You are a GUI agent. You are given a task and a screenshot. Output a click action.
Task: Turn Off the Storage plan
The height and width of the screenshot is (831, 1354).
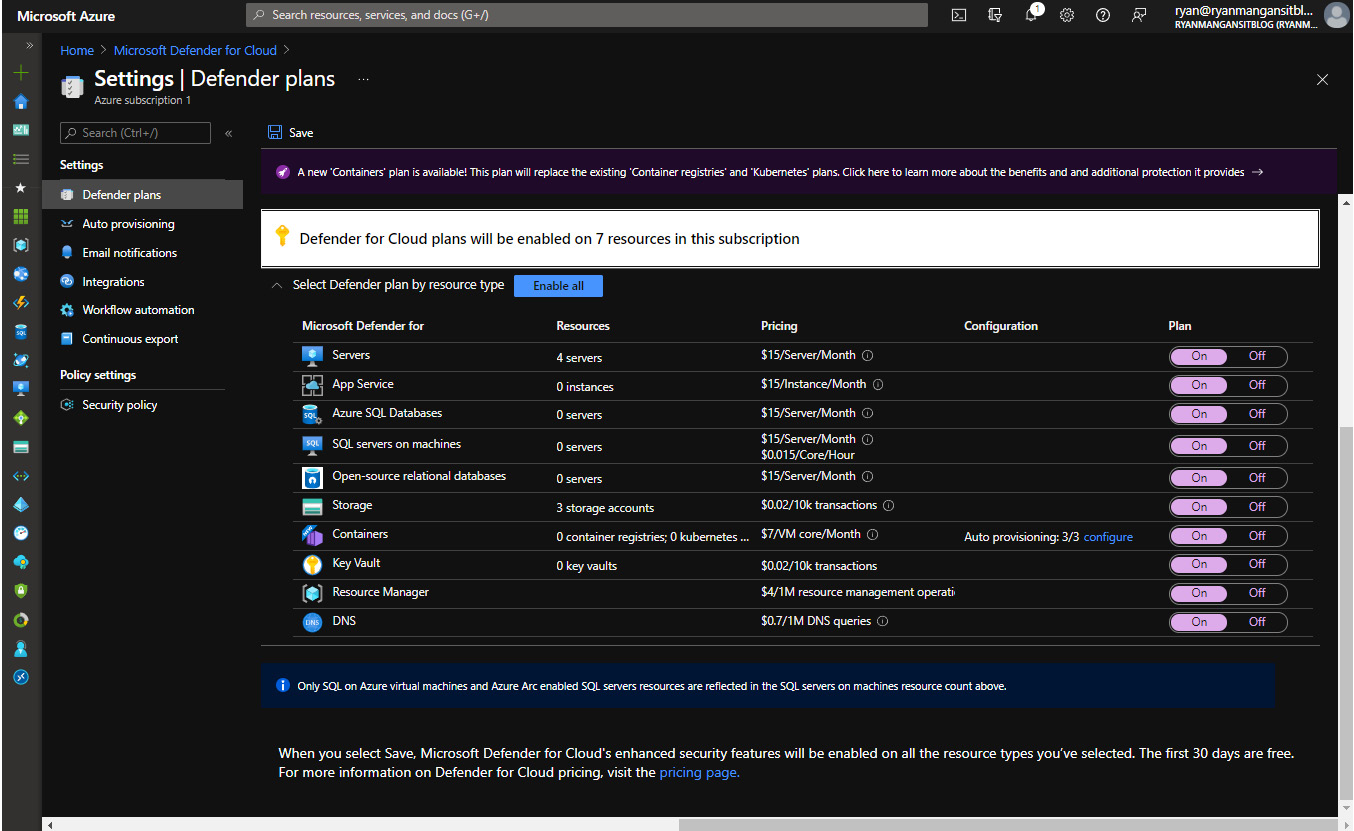click(x=1257, y=507)
